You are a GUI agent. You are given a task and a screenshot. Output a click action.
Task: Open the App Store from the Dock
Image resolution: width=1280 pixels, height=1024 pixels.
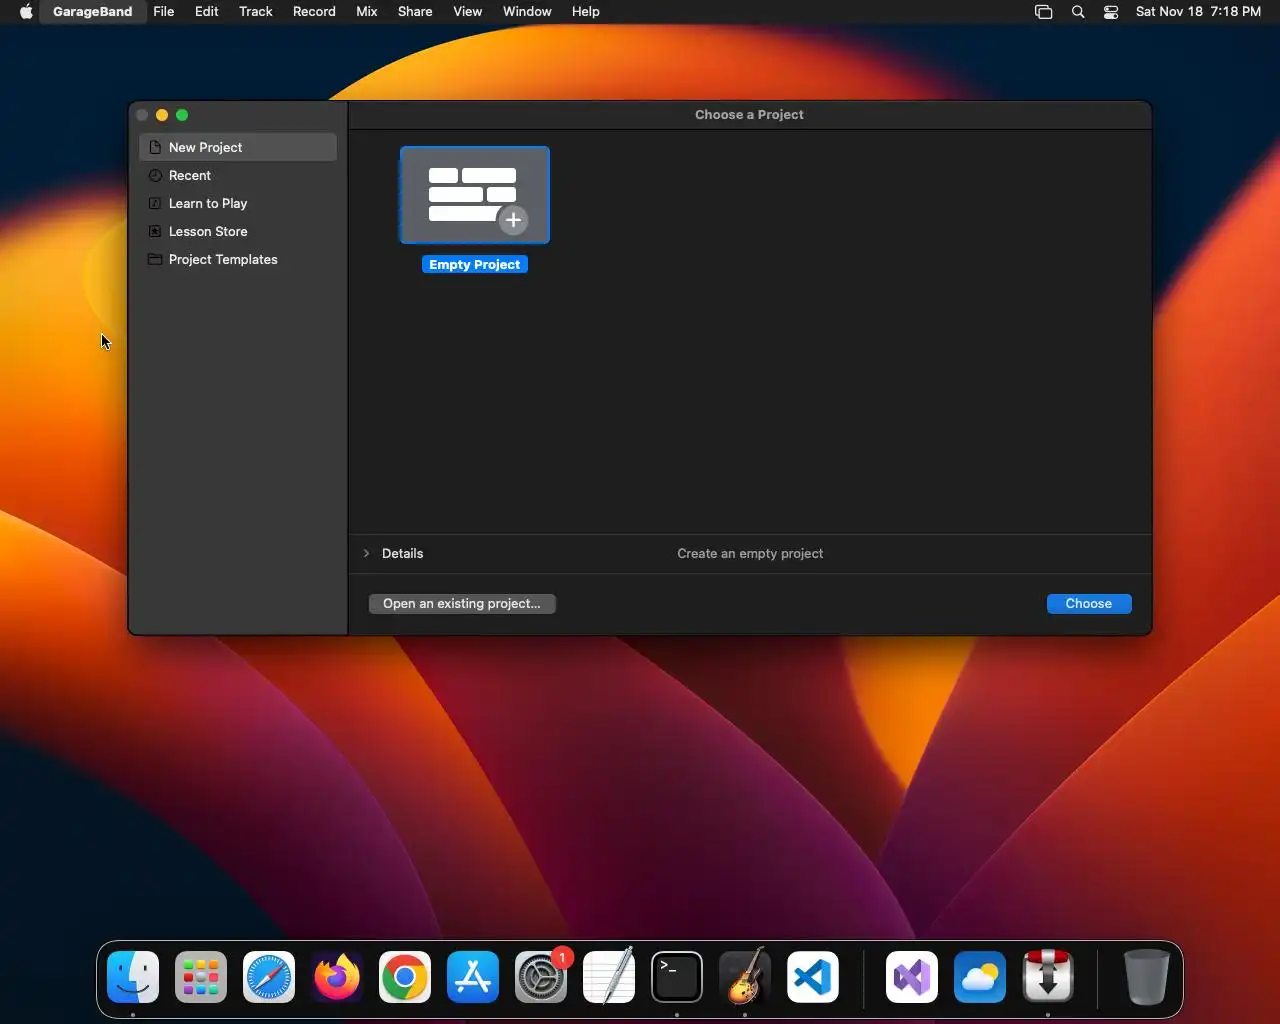[473, 977]
